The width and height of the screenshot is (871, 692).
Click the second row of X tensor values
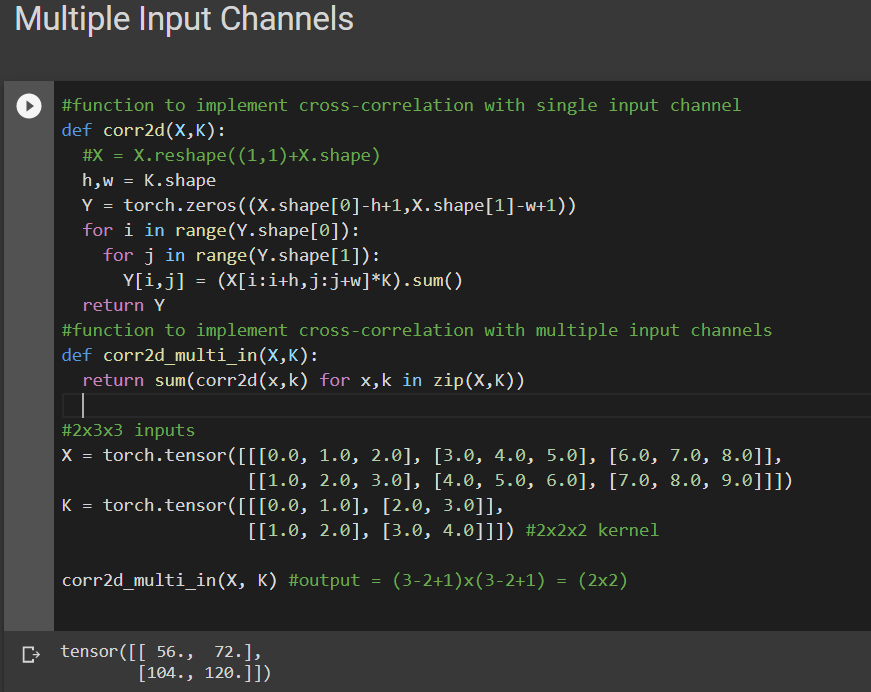(x=520, y=480)
